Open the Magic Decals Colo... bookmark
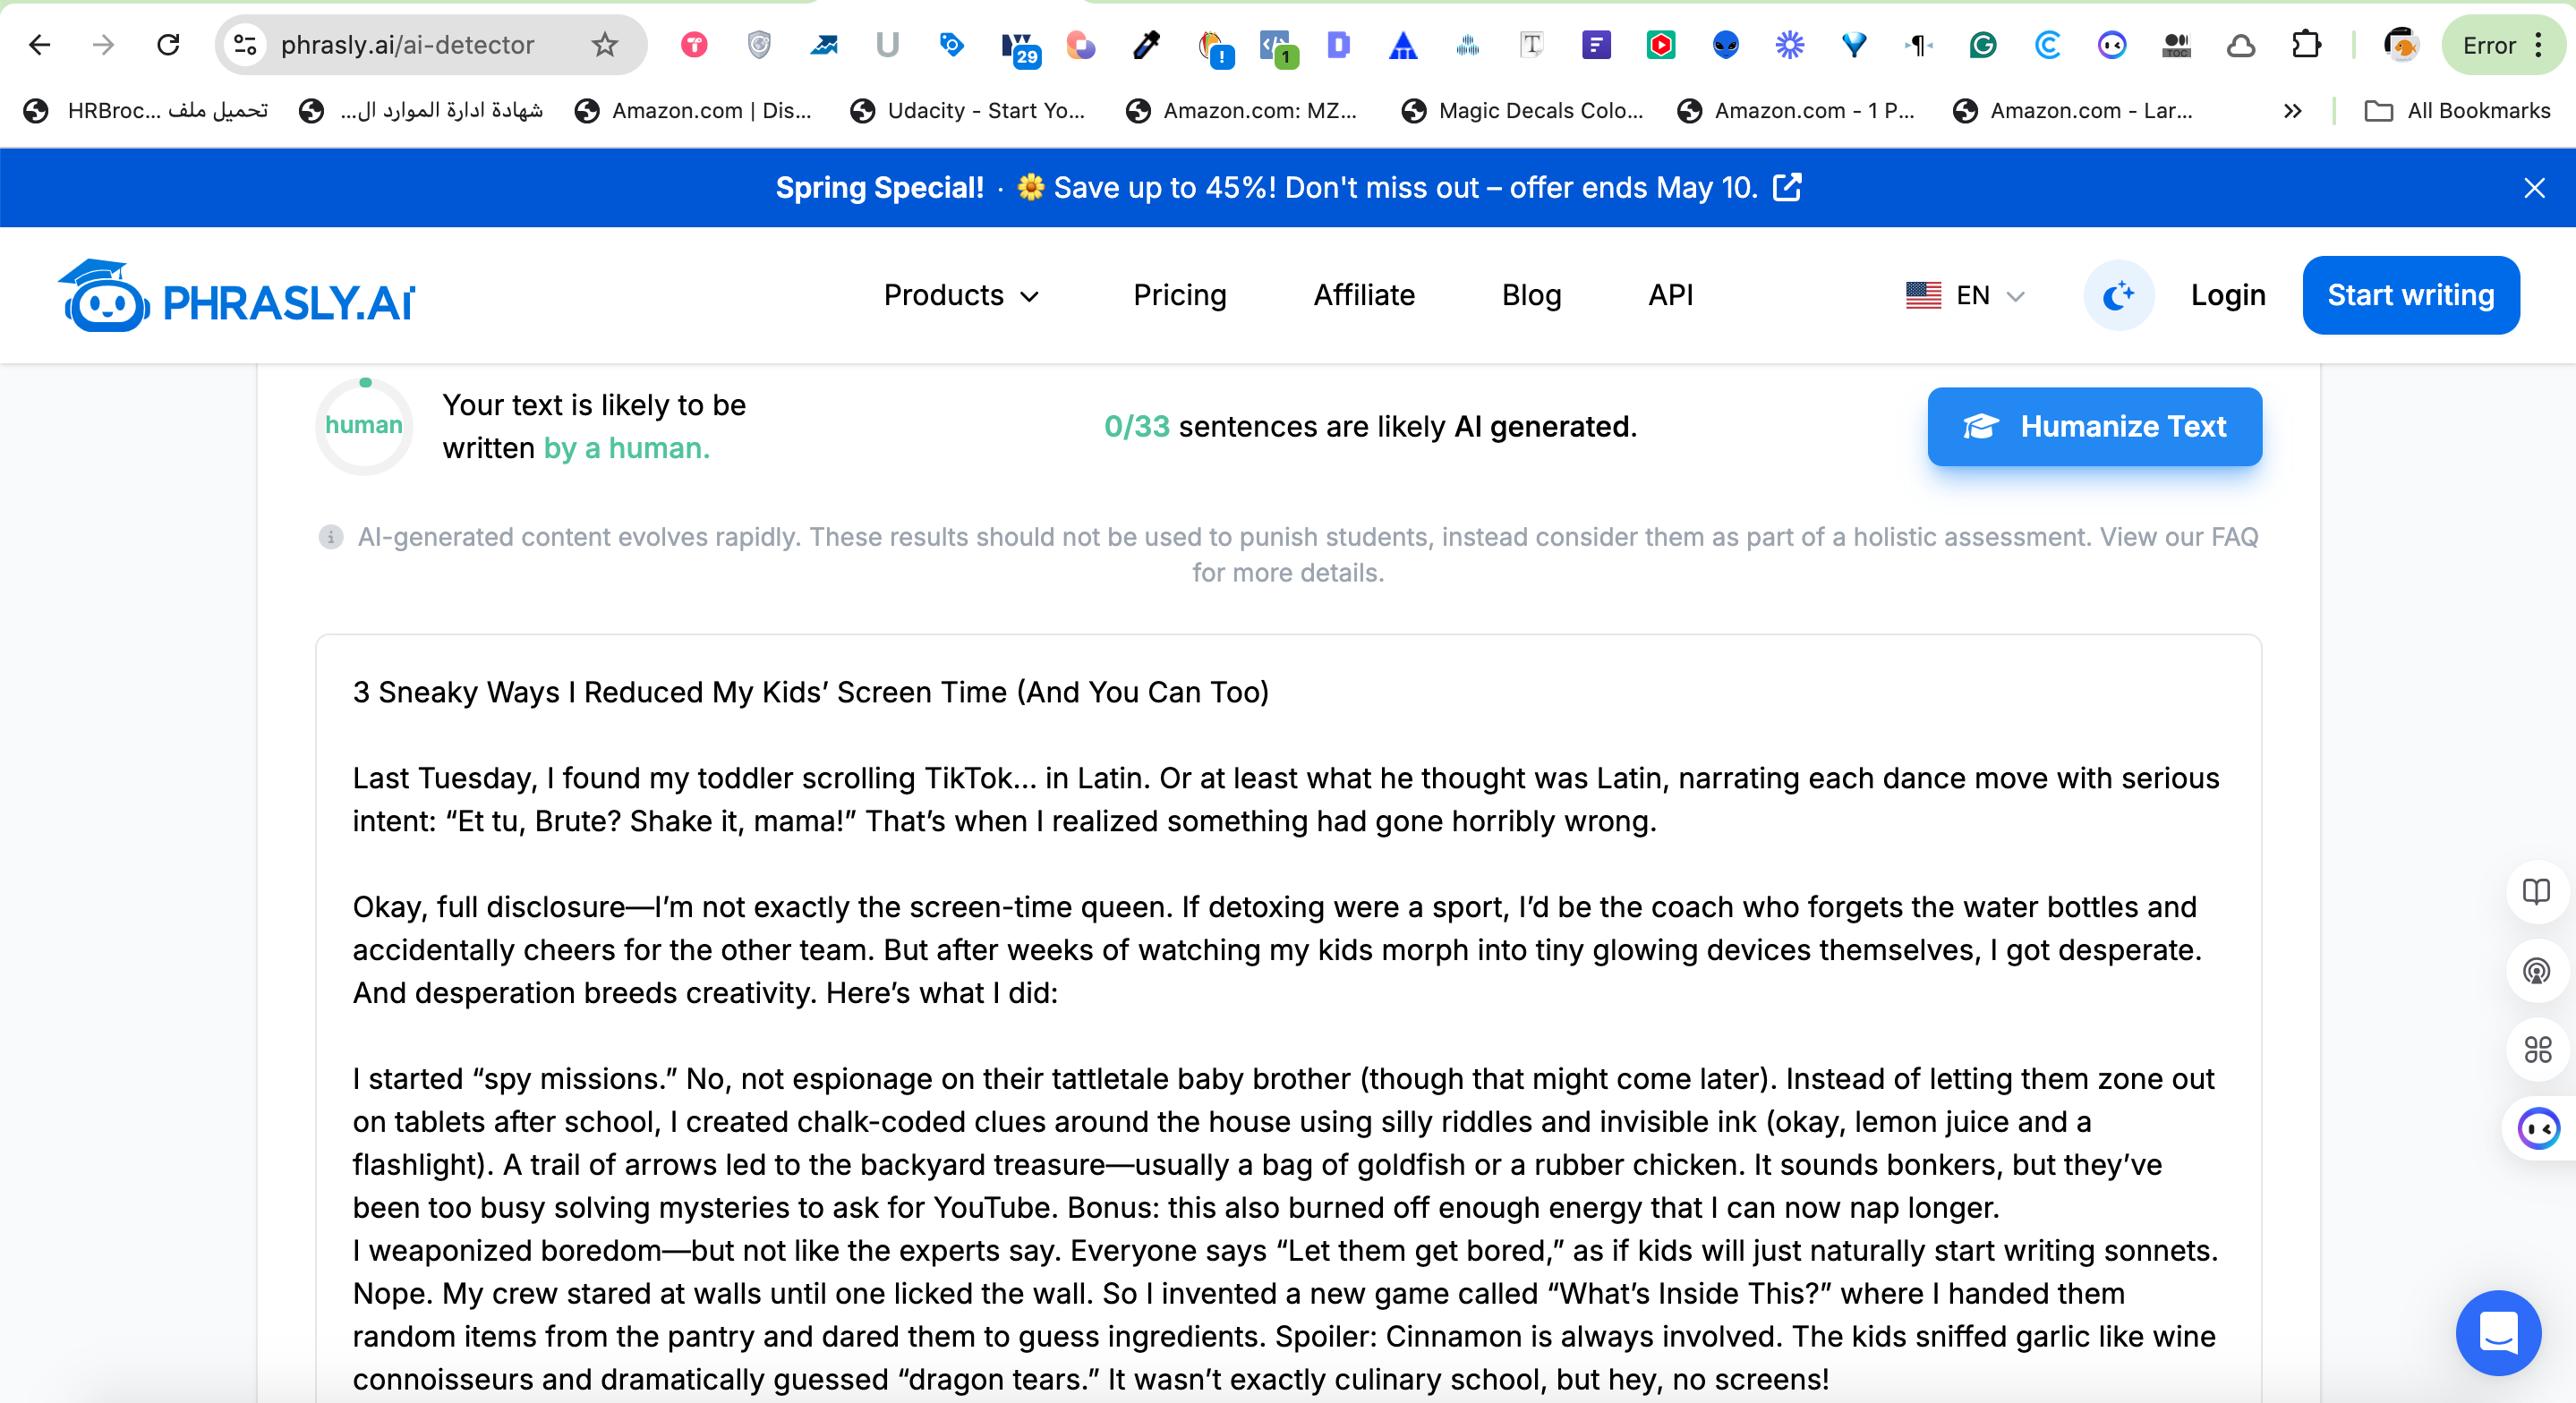2576x1403 pixels. pos(1522,111)
